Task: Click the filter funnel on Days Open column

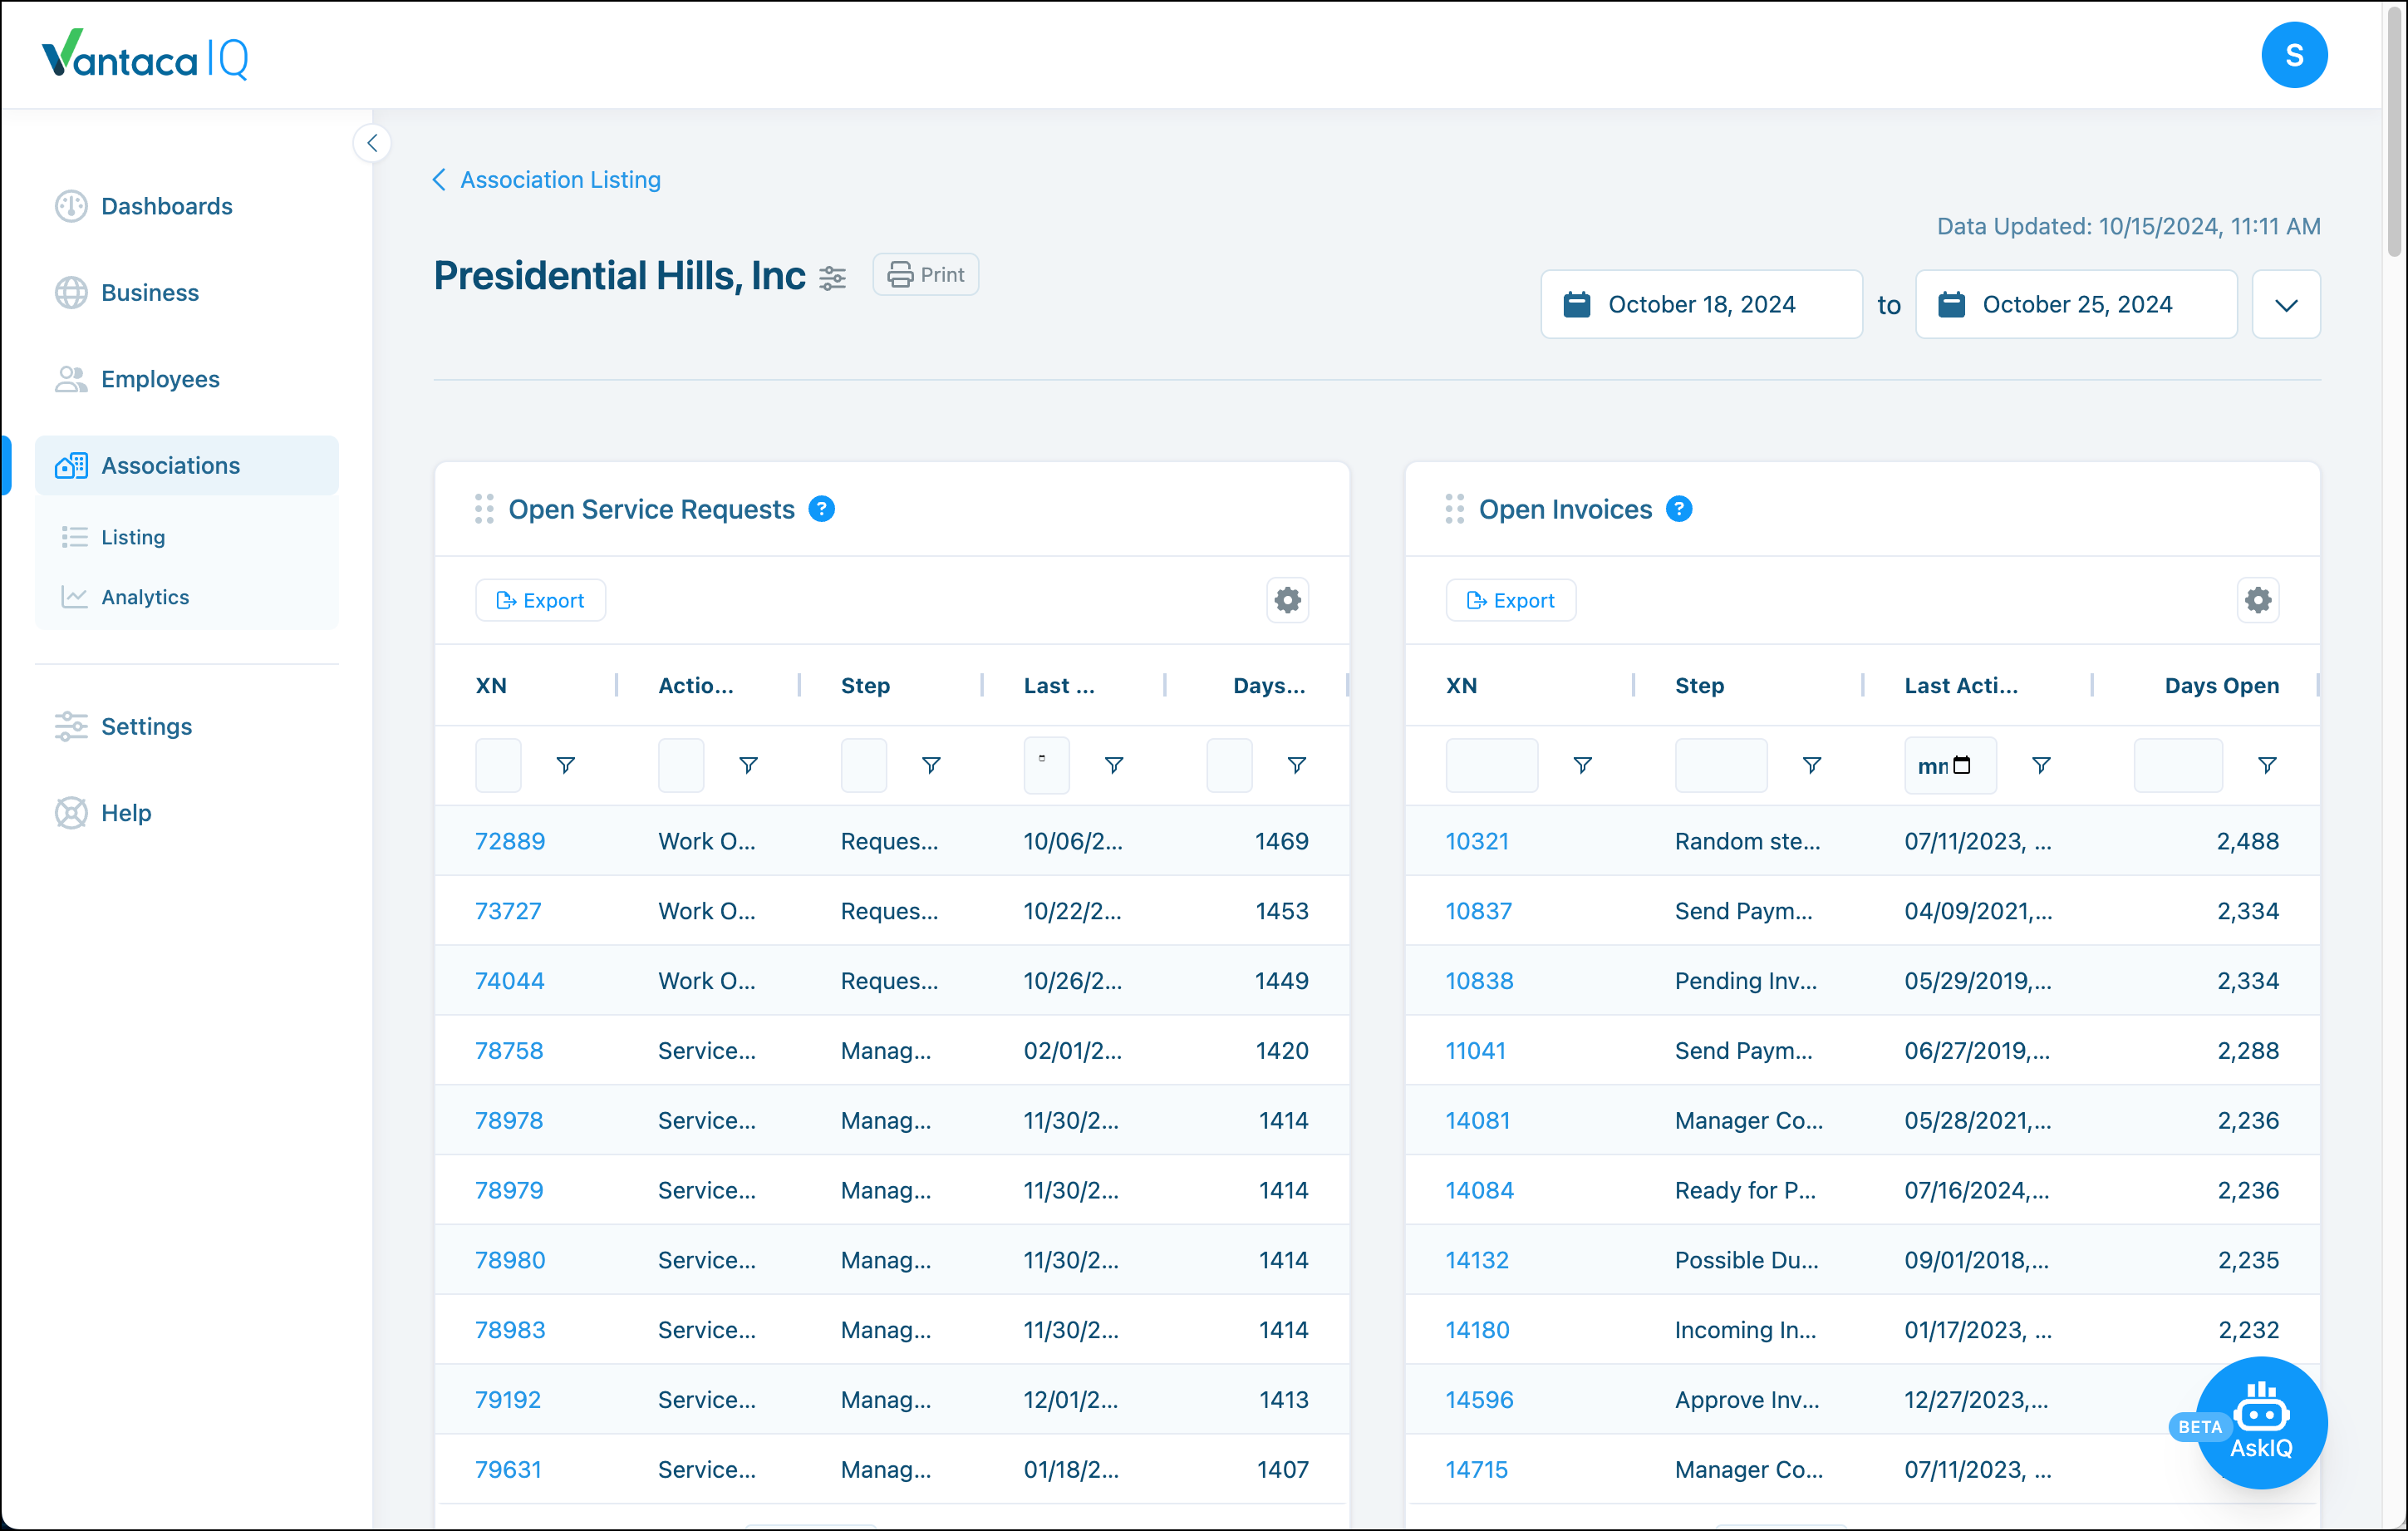Action: (2267, 765)
